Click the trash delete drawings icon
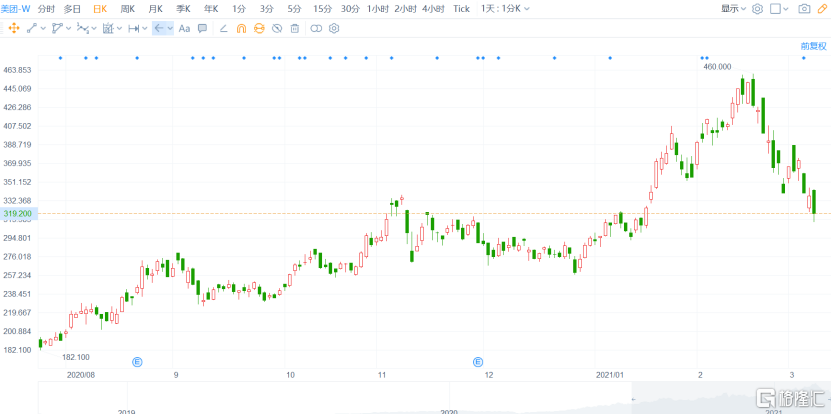 tap(294, 28)
